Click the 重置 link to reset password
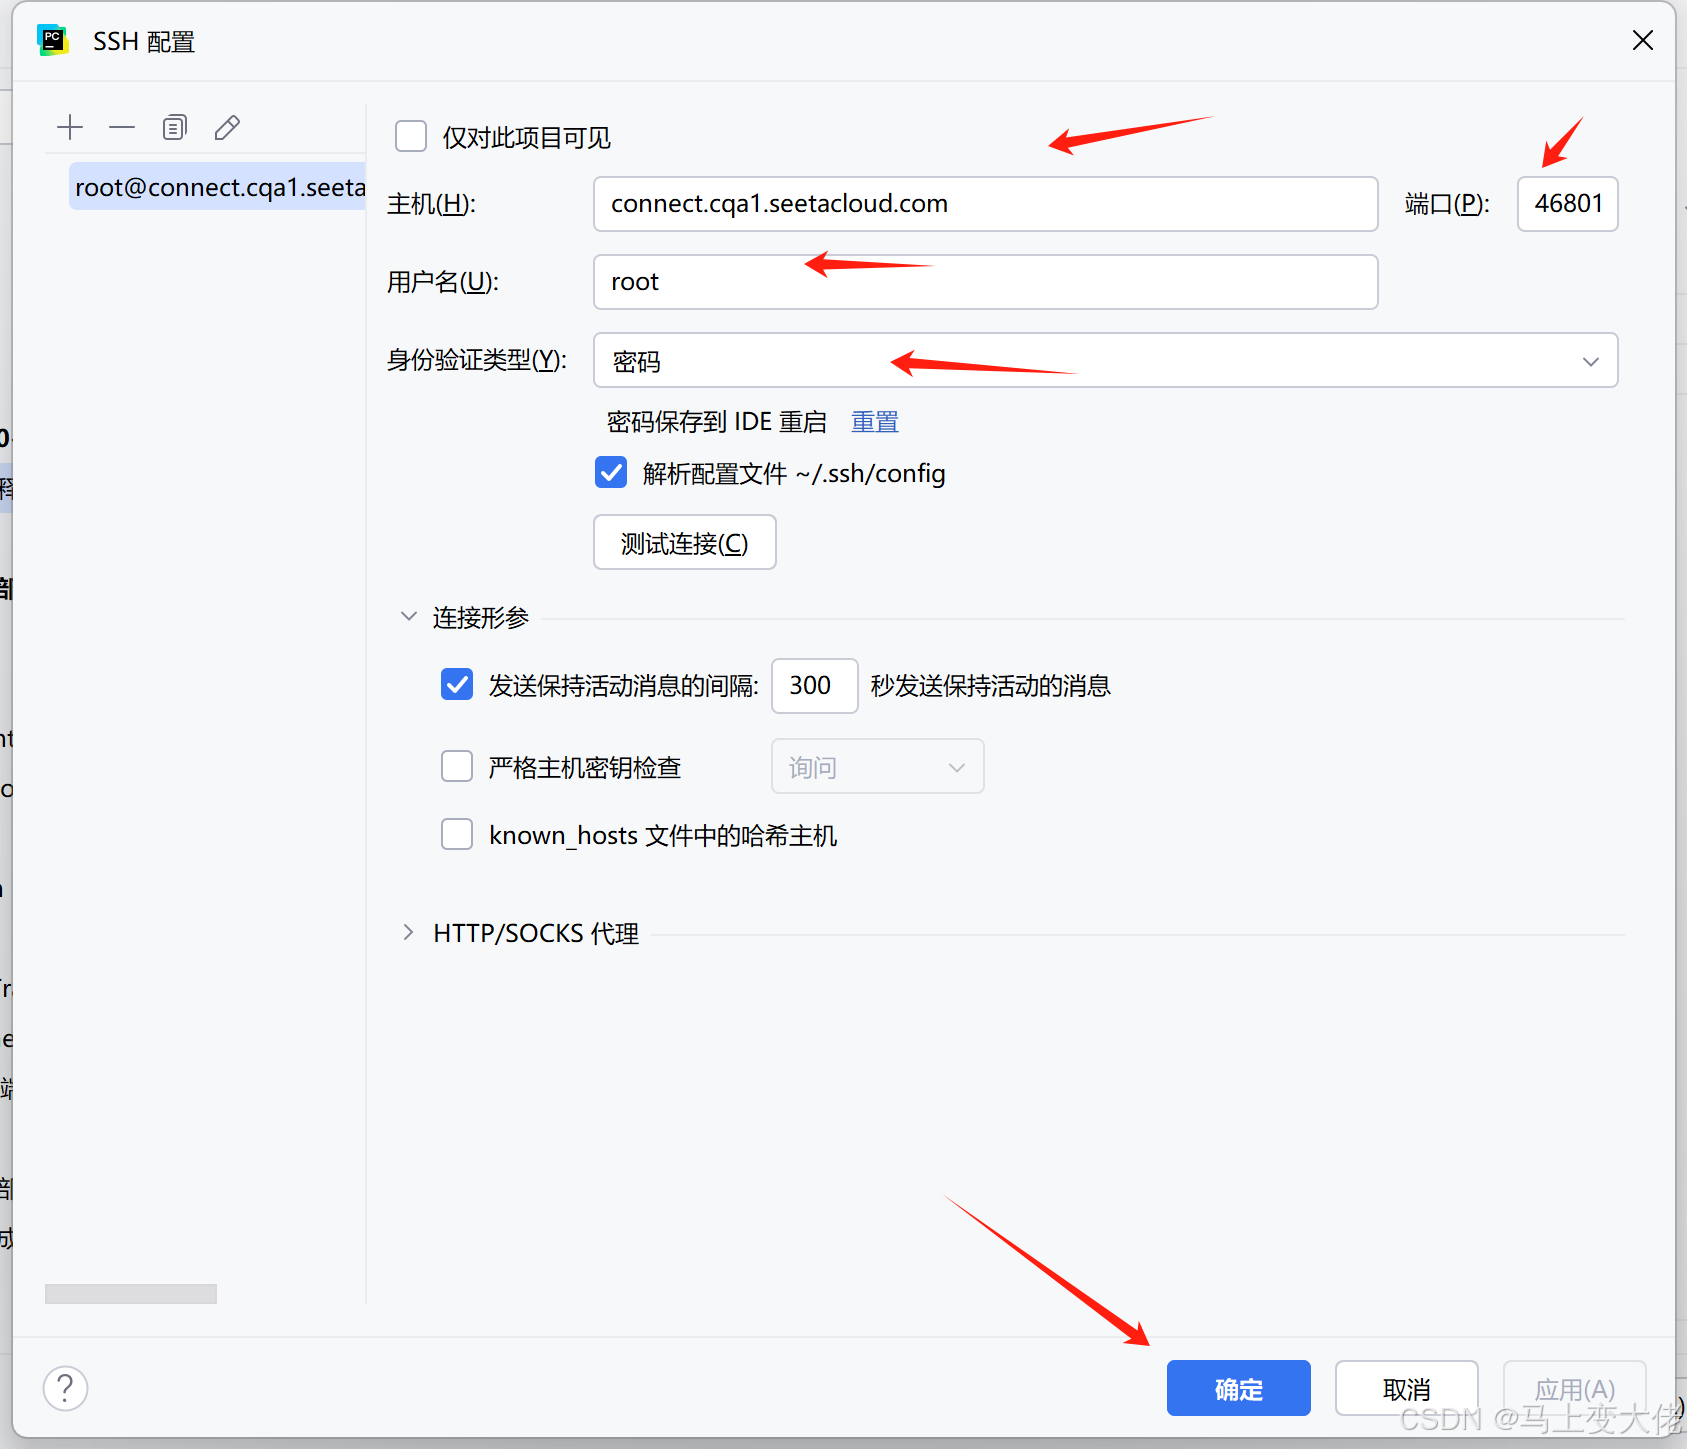This screenshot has height=1449, width=1687. [874, 421]
